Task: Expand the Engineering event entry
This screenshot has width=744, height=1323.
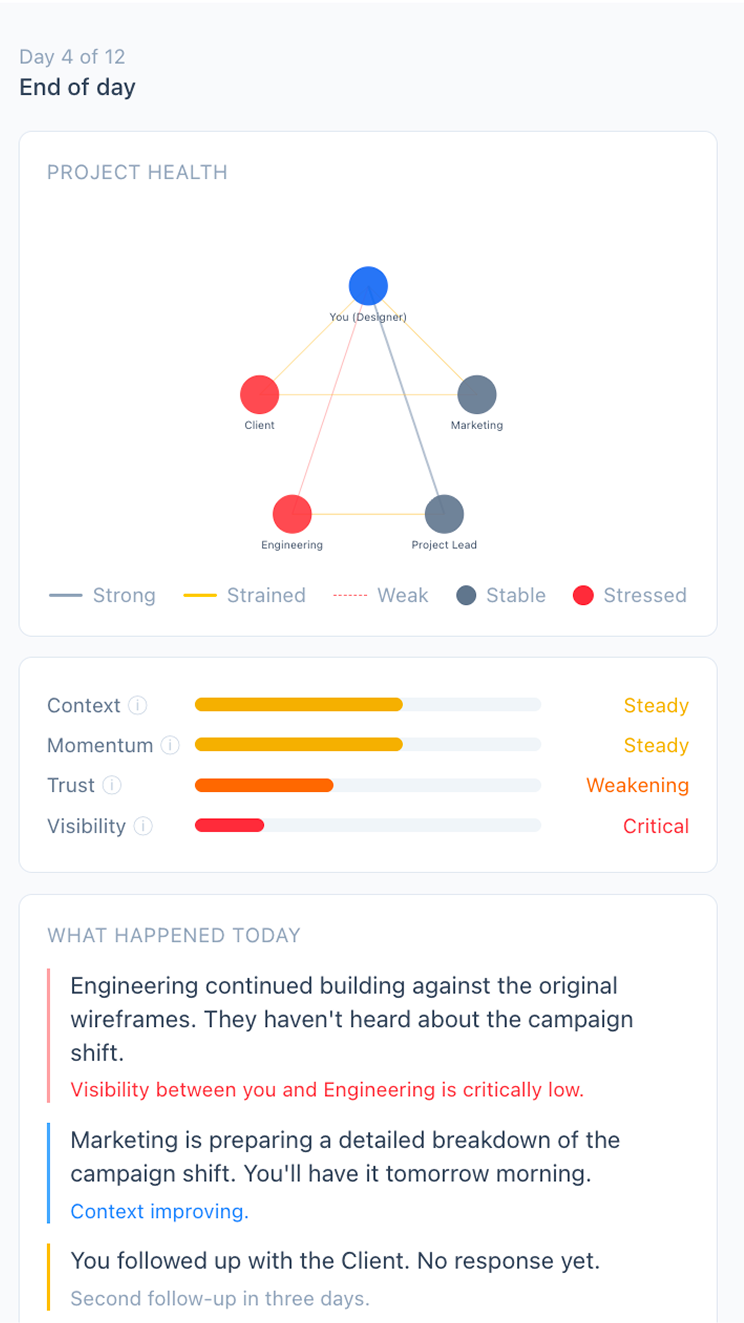Action: pyautogui.click(x=350, y=1019)
